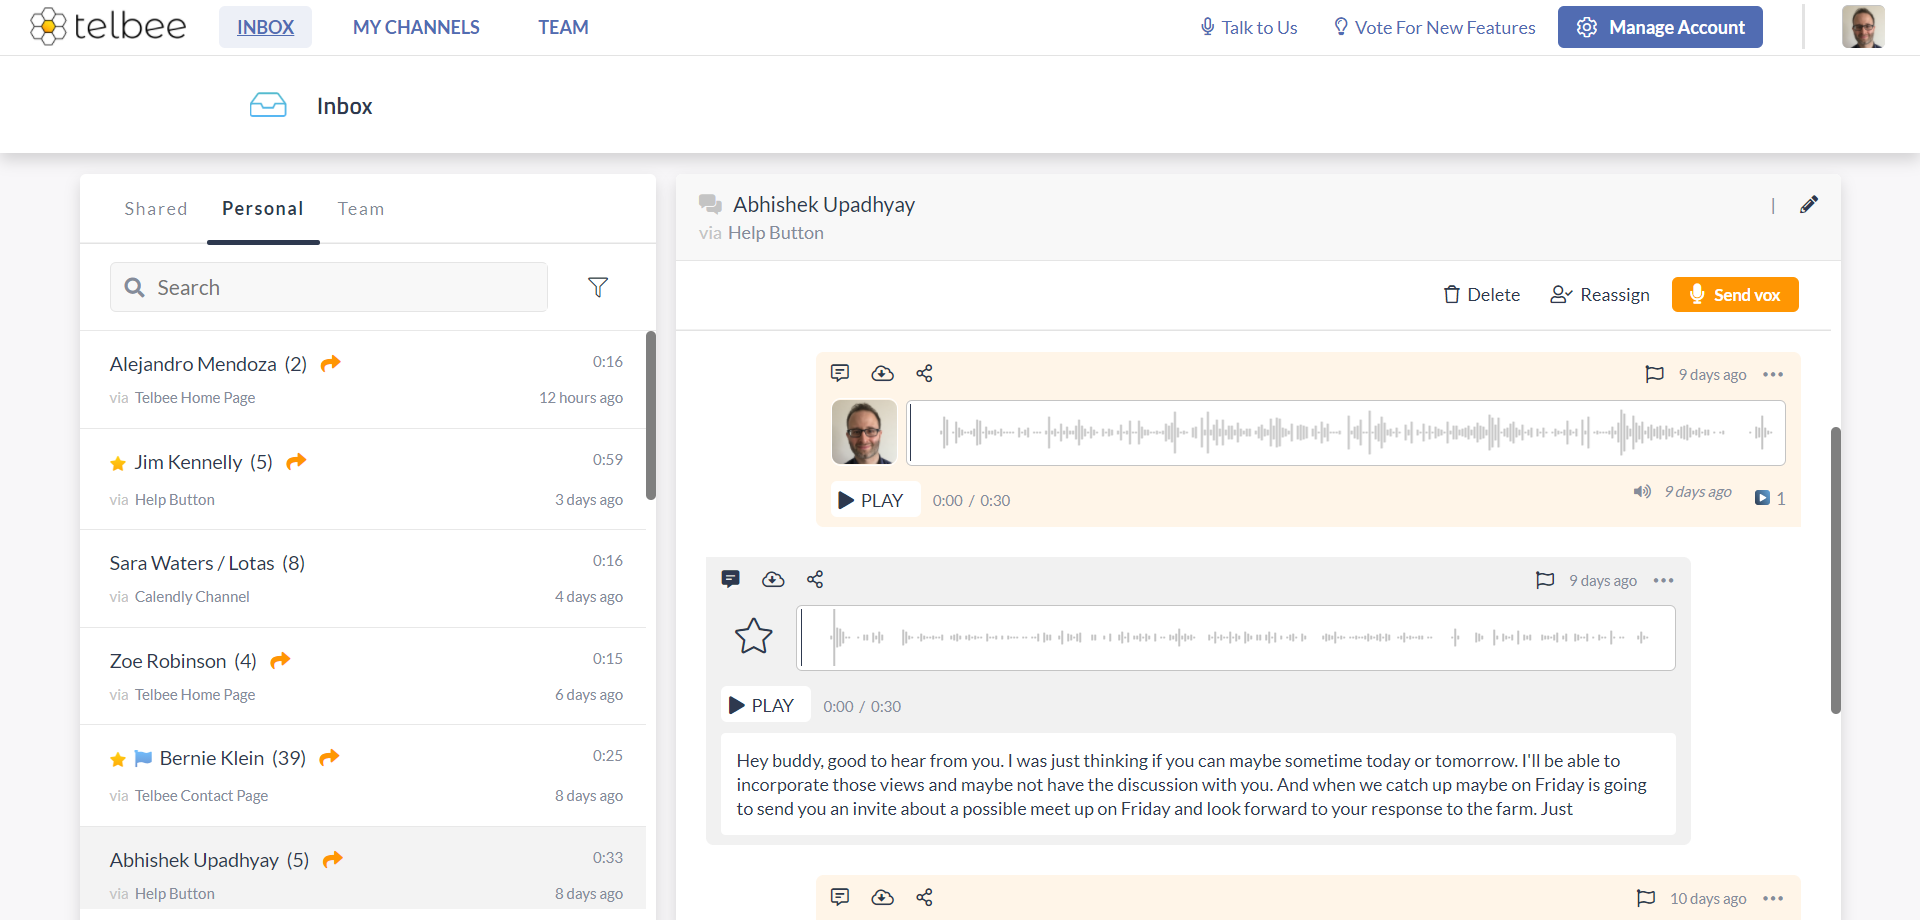Open the more options menu on the first message
The height and width of the screenshot is (920, 1920).
tap(1774, 374)
